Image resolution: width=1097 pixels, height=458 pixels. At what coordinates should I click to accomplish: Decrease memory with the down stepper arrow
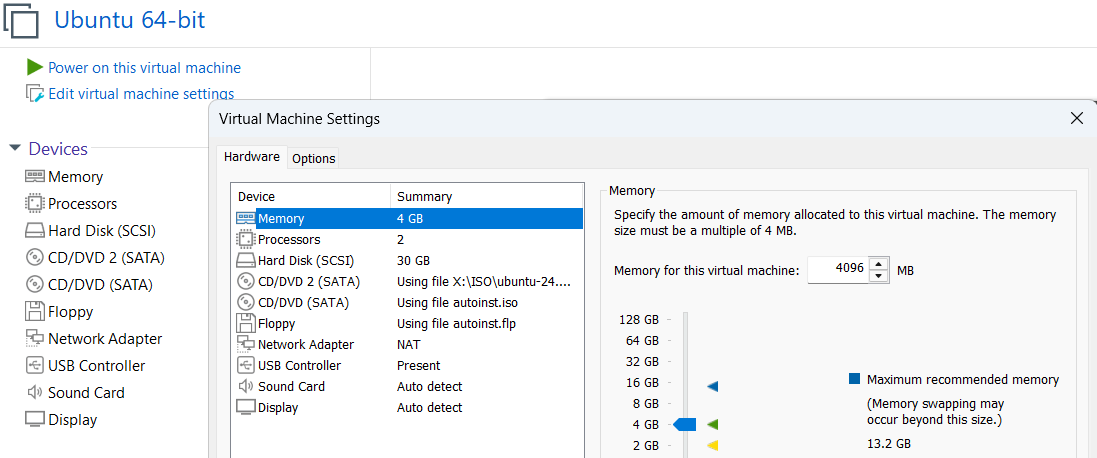tap(878, 276)
